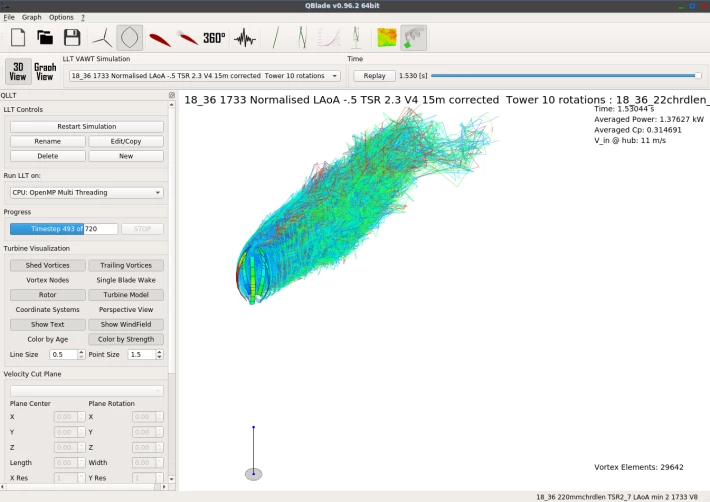710x502 pixels.
Task: Enable Vortex Nodes display
Action: point(48,280)
